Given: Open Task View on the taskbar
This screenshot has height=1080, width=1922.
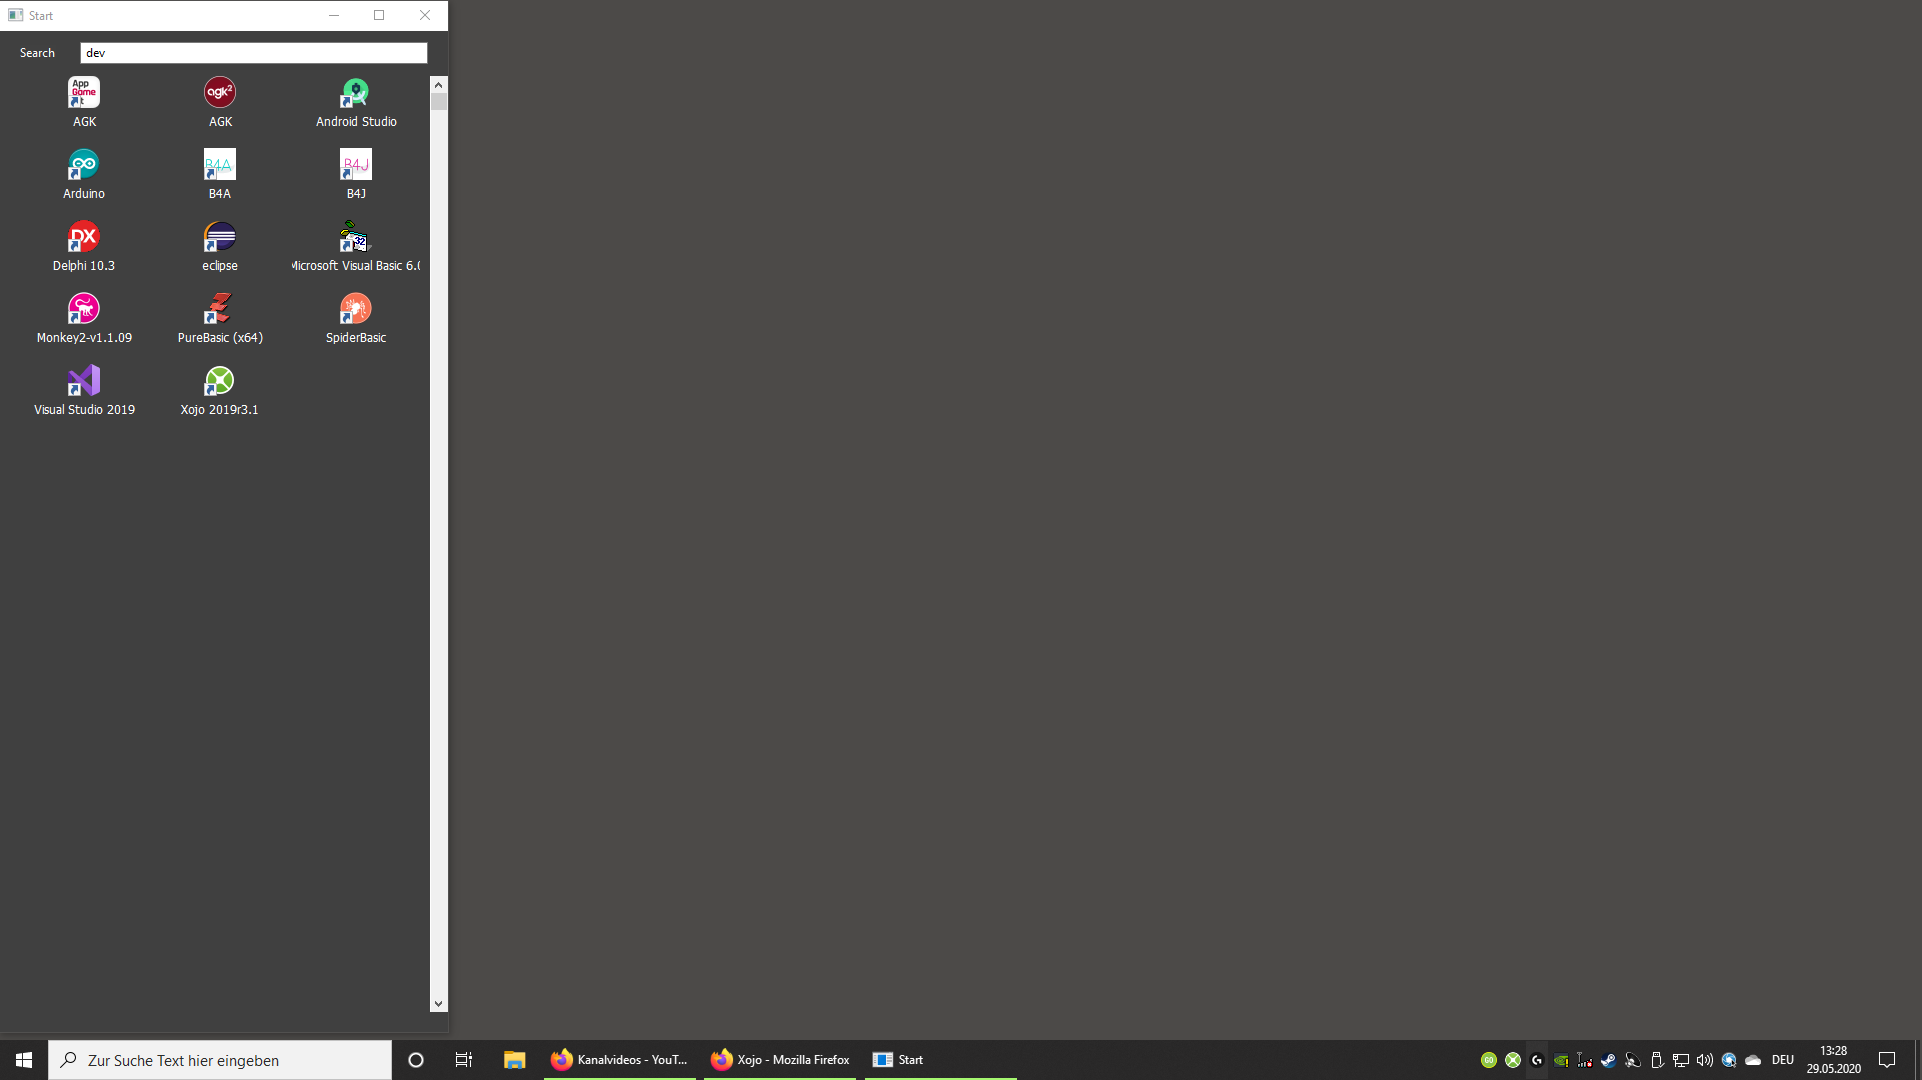Looking at the screenshot, I should pyautogui.click(x=464, y=1060).
